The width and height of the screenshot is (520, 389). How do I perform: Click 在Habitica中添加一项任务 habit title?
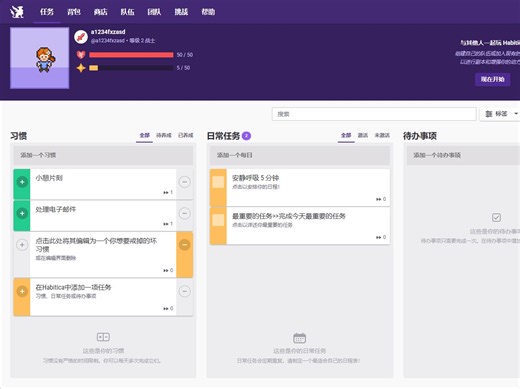click(x=73, y=287)
